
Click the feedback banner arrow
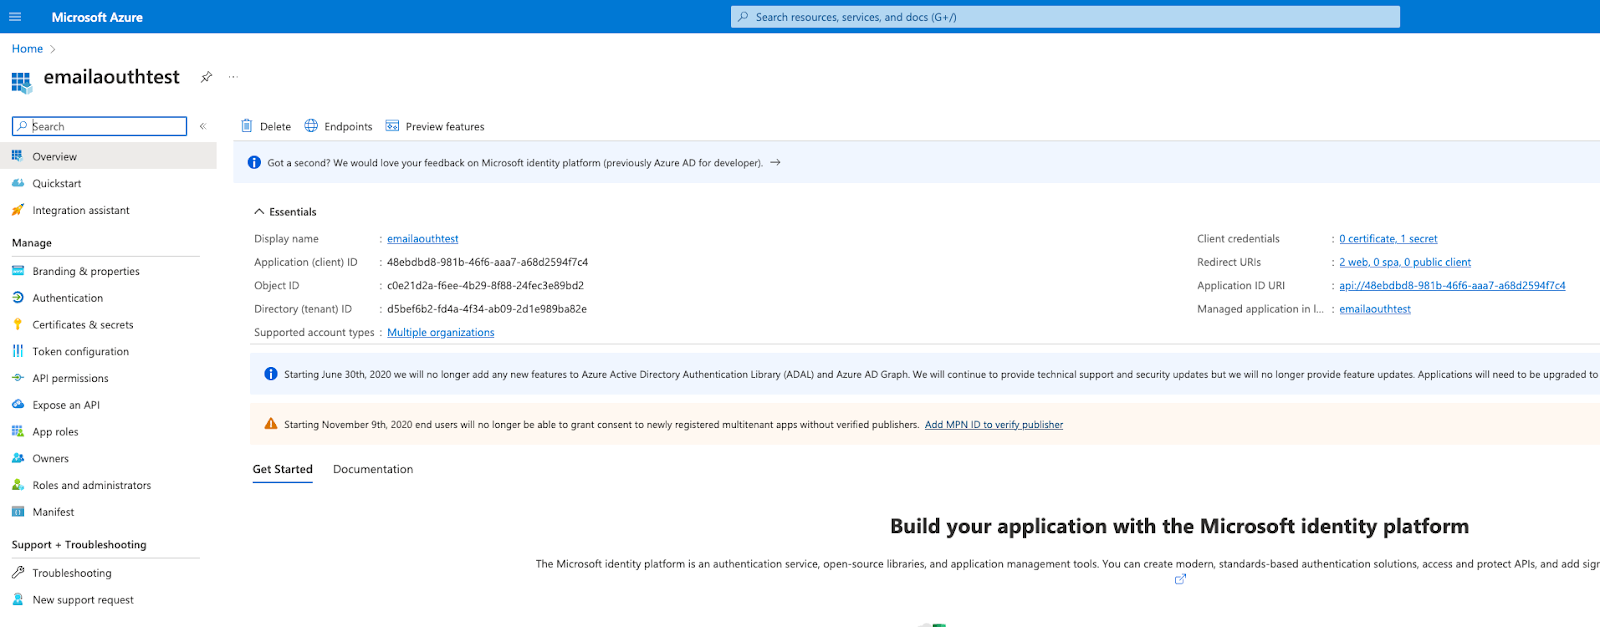[x=775, y=162]
